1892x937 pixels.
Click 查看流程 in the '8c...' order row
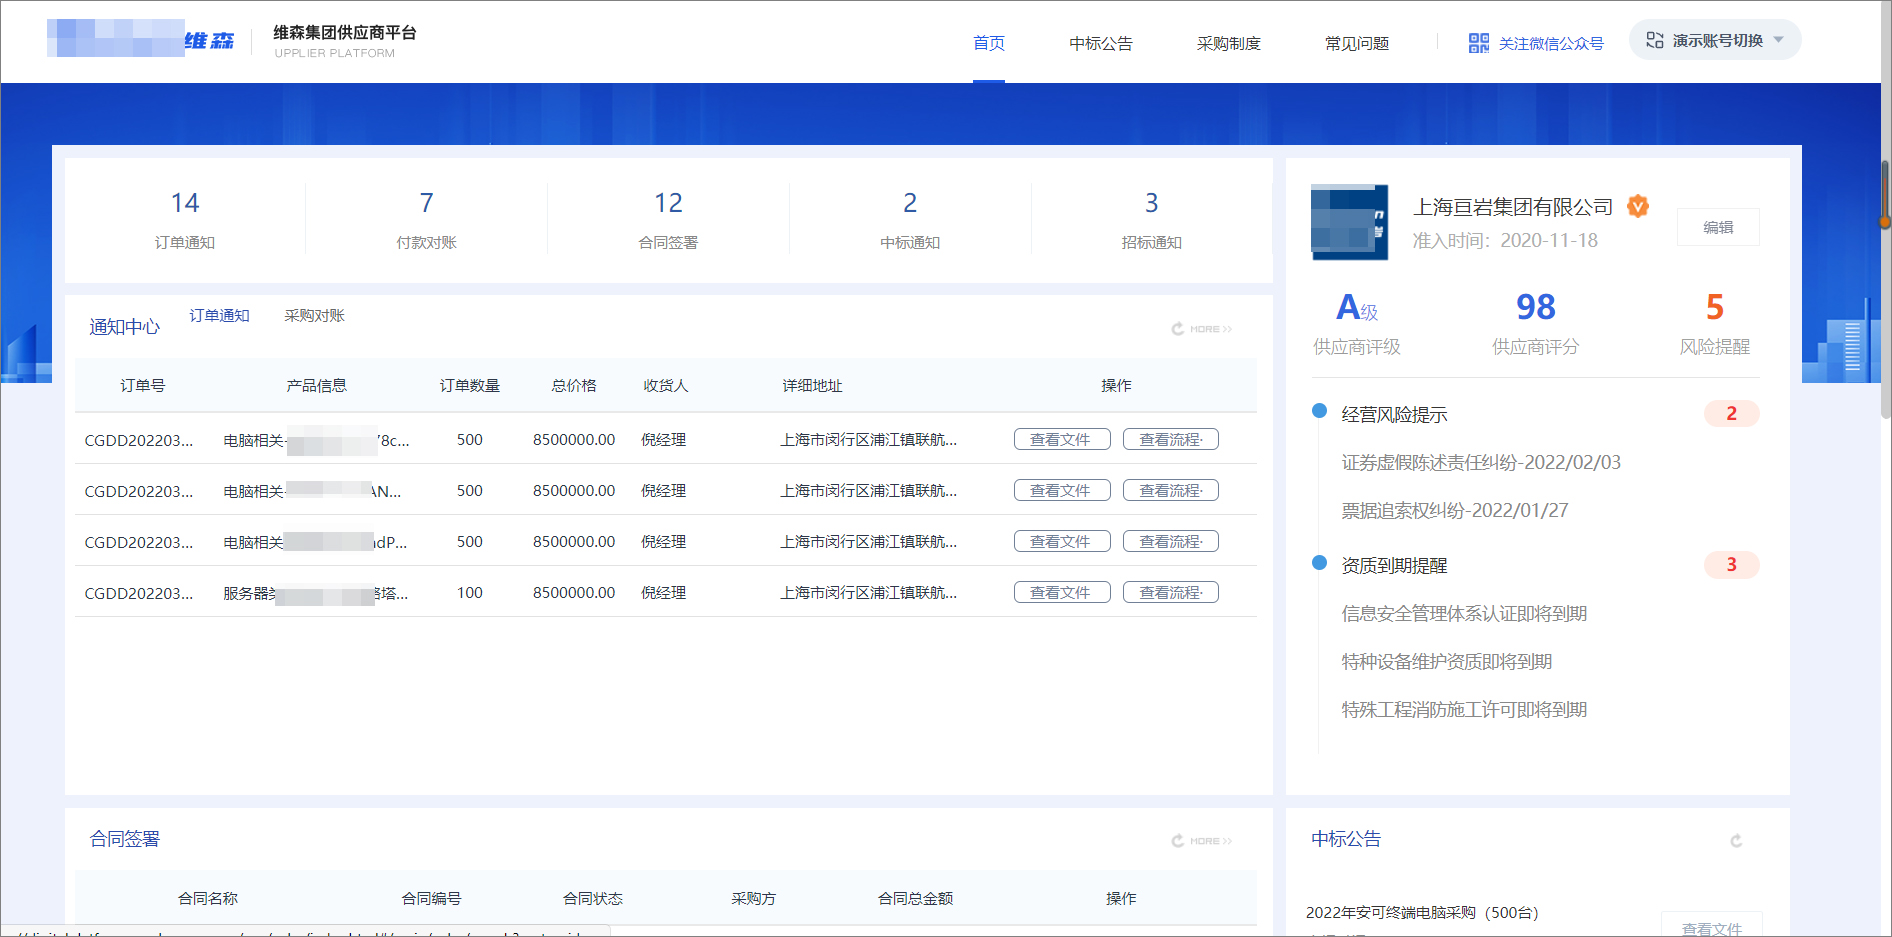(x=1171, y=439)
